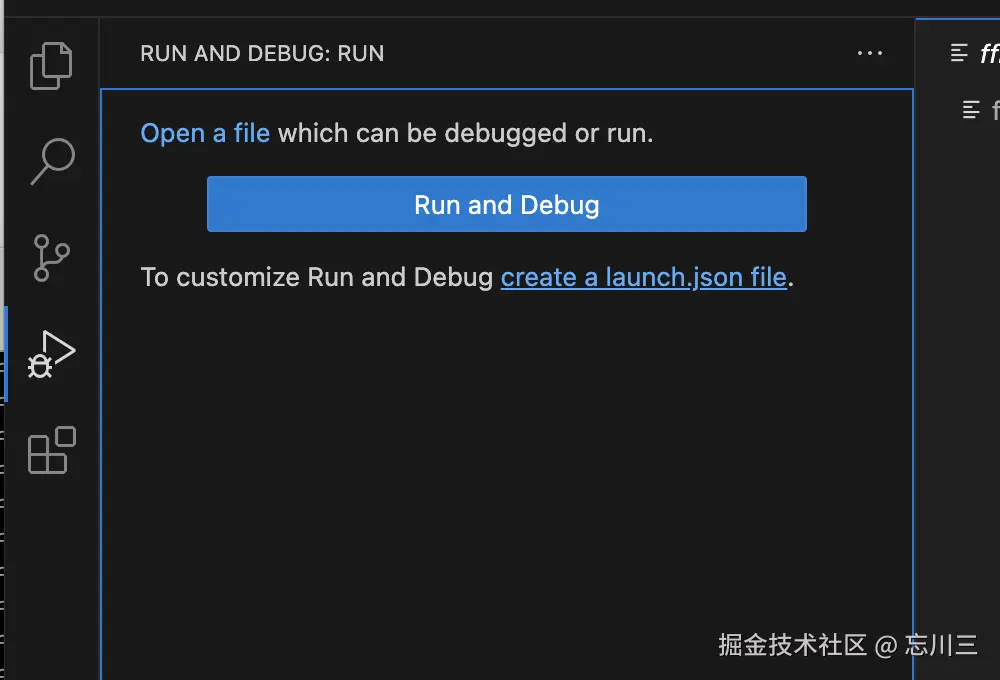Select the Run and Debug bug icon
Image resolution: width=1000 pixels, height=680 pixels.
click(52, 354)
